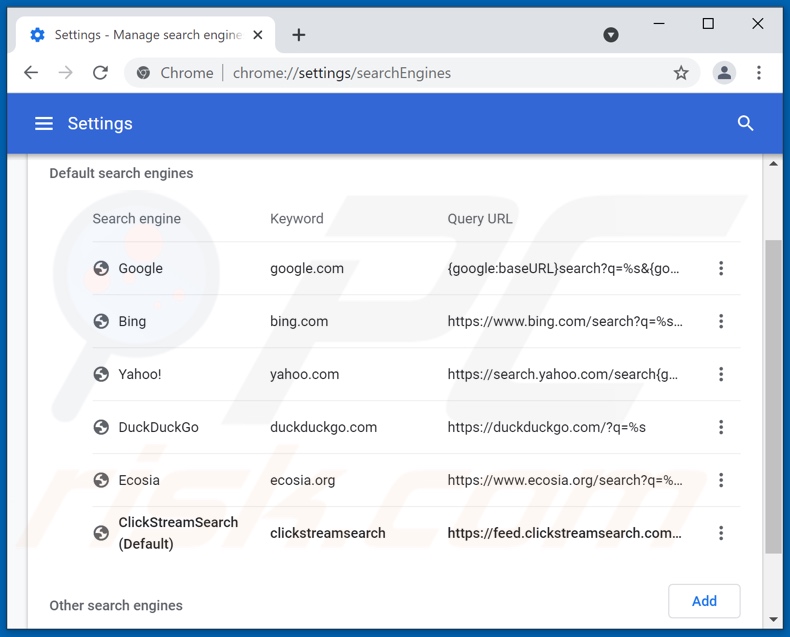790x637 pixels.
Task: Click the Bing globe icon
Action: coord(101,321)
